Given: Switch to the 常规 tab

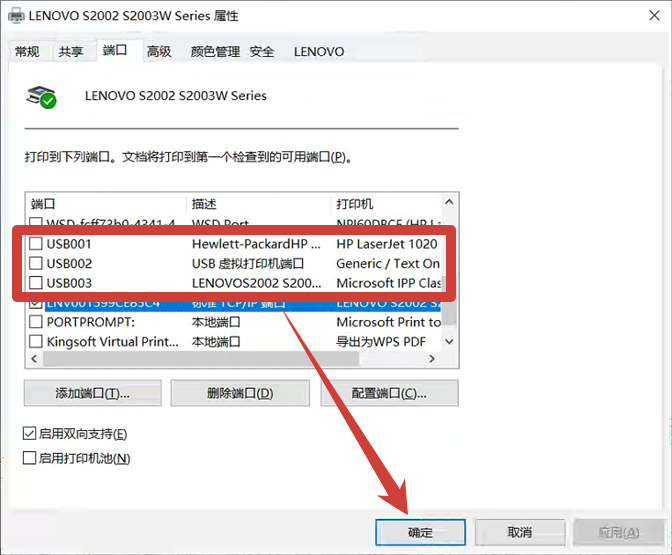Looking at the screenshot, I should pos(27,52).
